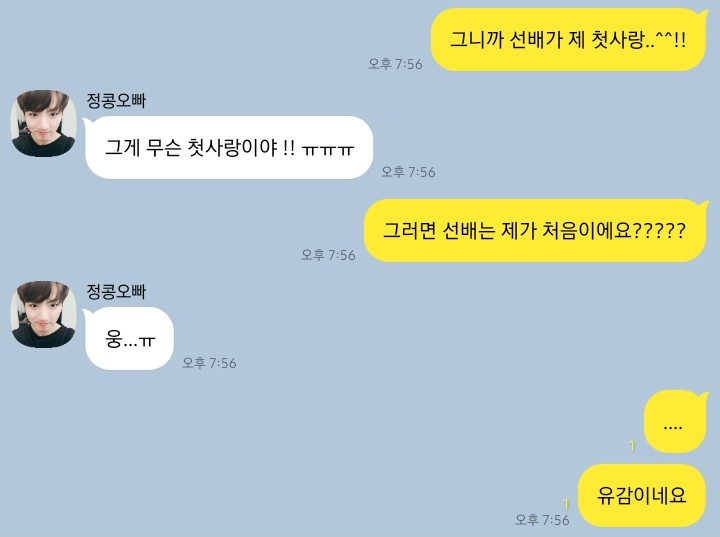Select the white bubble 그게 무슨 첫사랑이야
The height and width of the screenshot is (537, 720).
click(228, 147)
